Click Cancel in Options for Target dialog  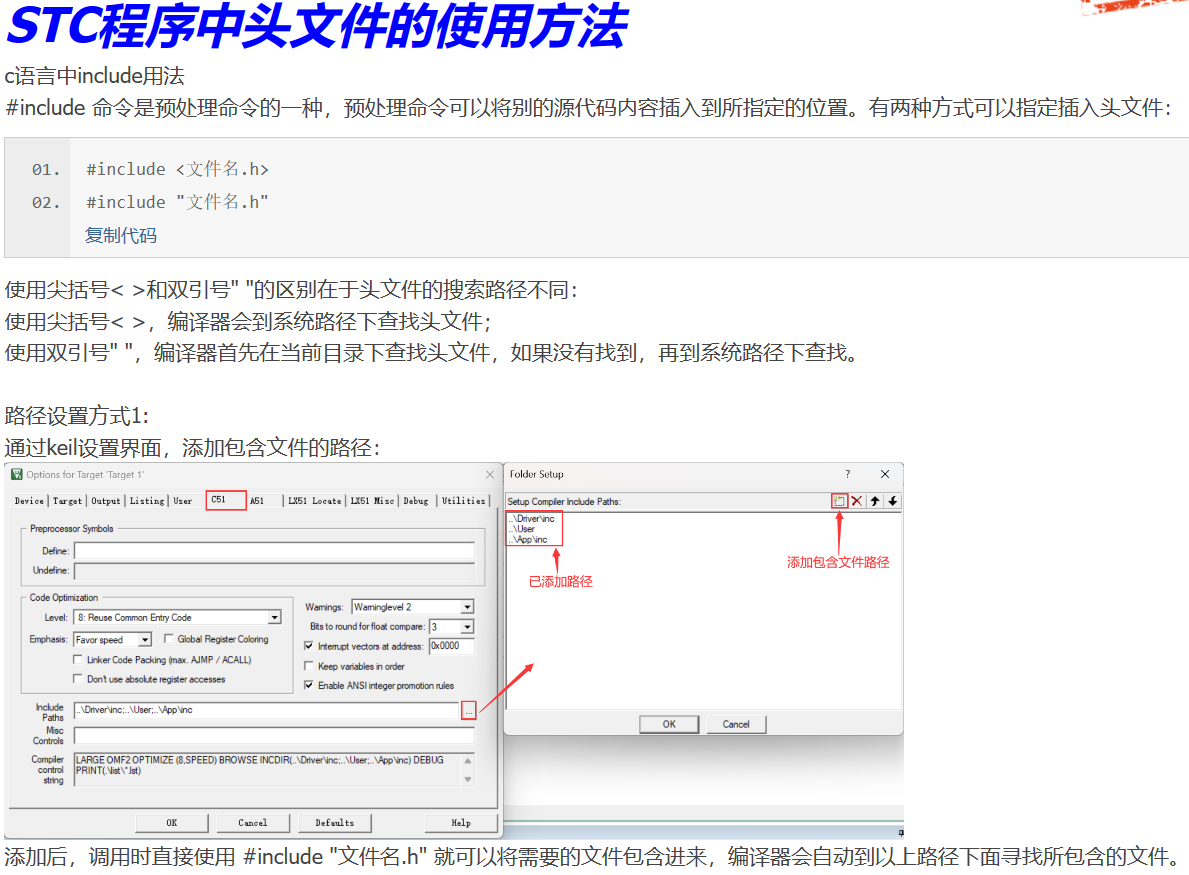click(253, 823)
